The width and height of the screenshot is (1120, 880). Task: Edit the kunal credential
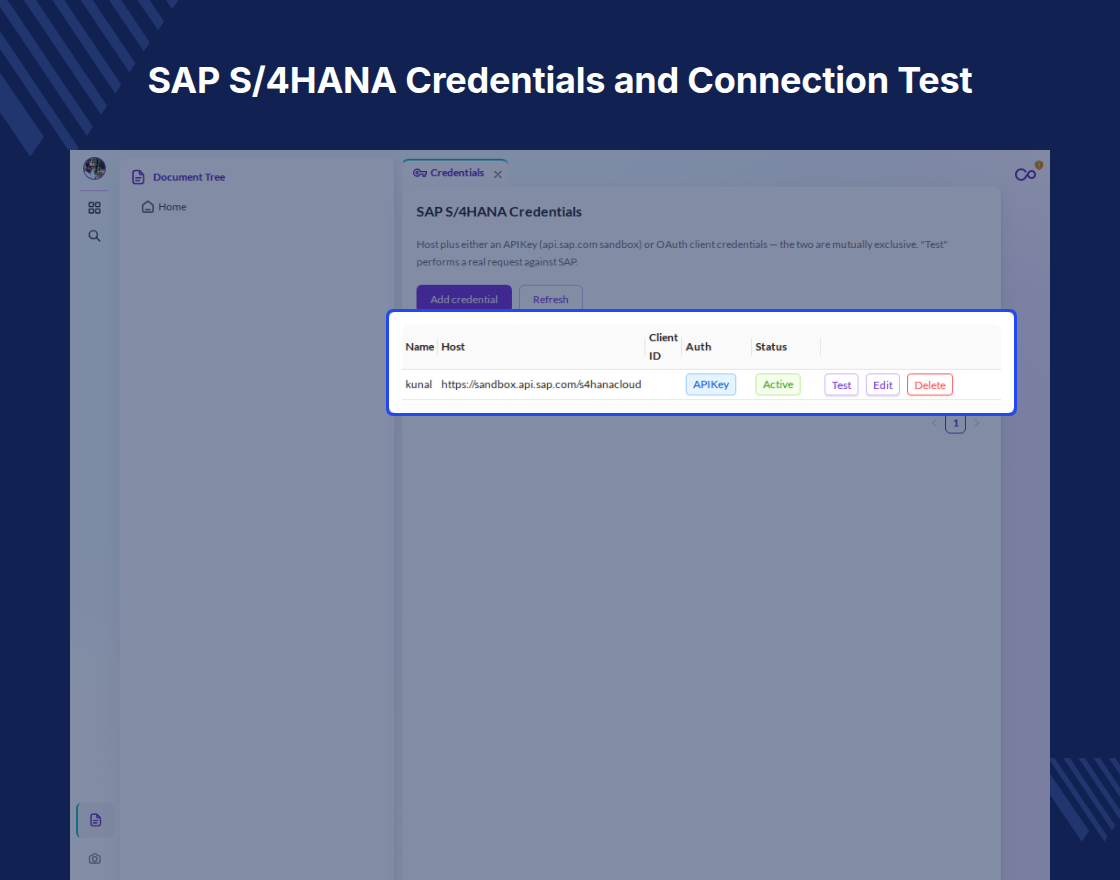(883, 385)
